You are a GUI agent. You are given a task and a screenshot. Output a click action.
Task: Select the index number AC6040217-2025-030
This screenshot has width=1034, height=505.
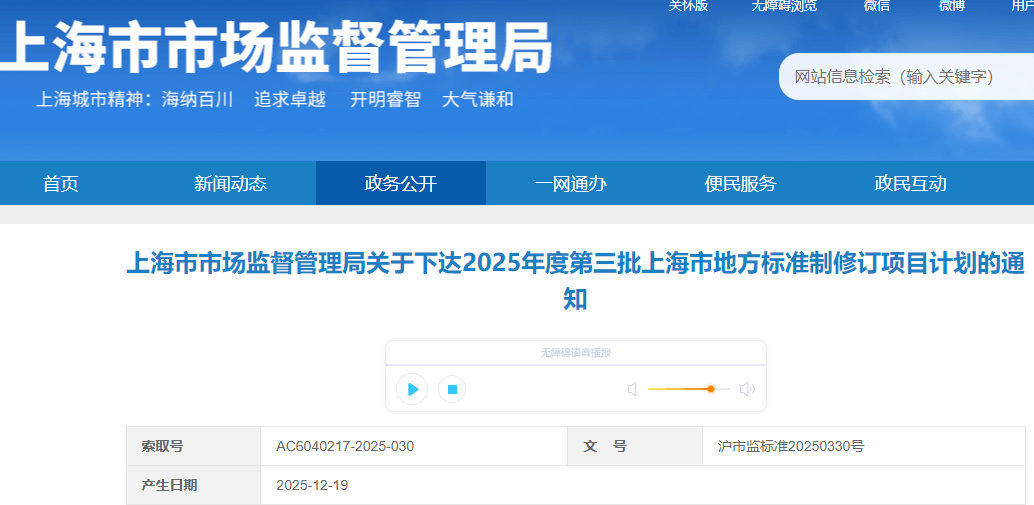click(x=345, y=446)
